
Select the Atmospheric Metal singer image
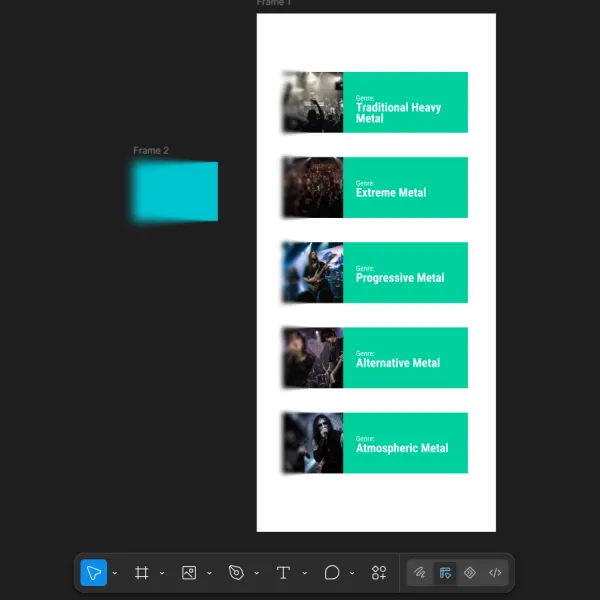313,443
